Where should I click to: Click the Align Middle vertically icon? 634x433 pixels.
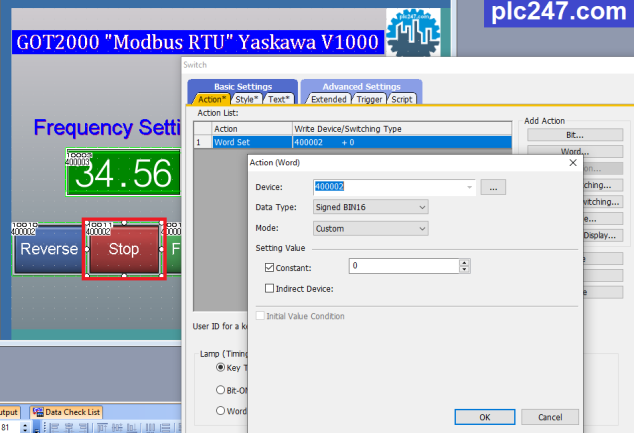[117, 427]
